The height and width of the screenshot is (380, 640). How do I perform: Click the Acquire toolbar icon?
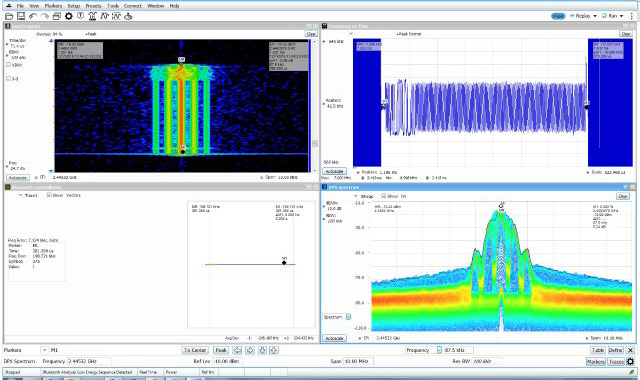92,16
